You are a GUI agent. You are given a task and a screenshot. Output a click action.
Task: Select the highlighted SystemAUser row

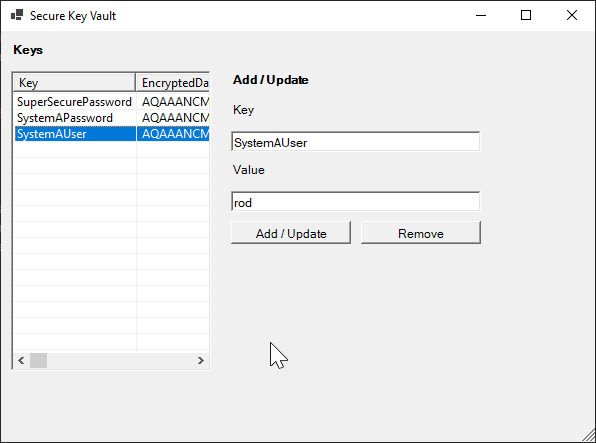tap(111, 134)
